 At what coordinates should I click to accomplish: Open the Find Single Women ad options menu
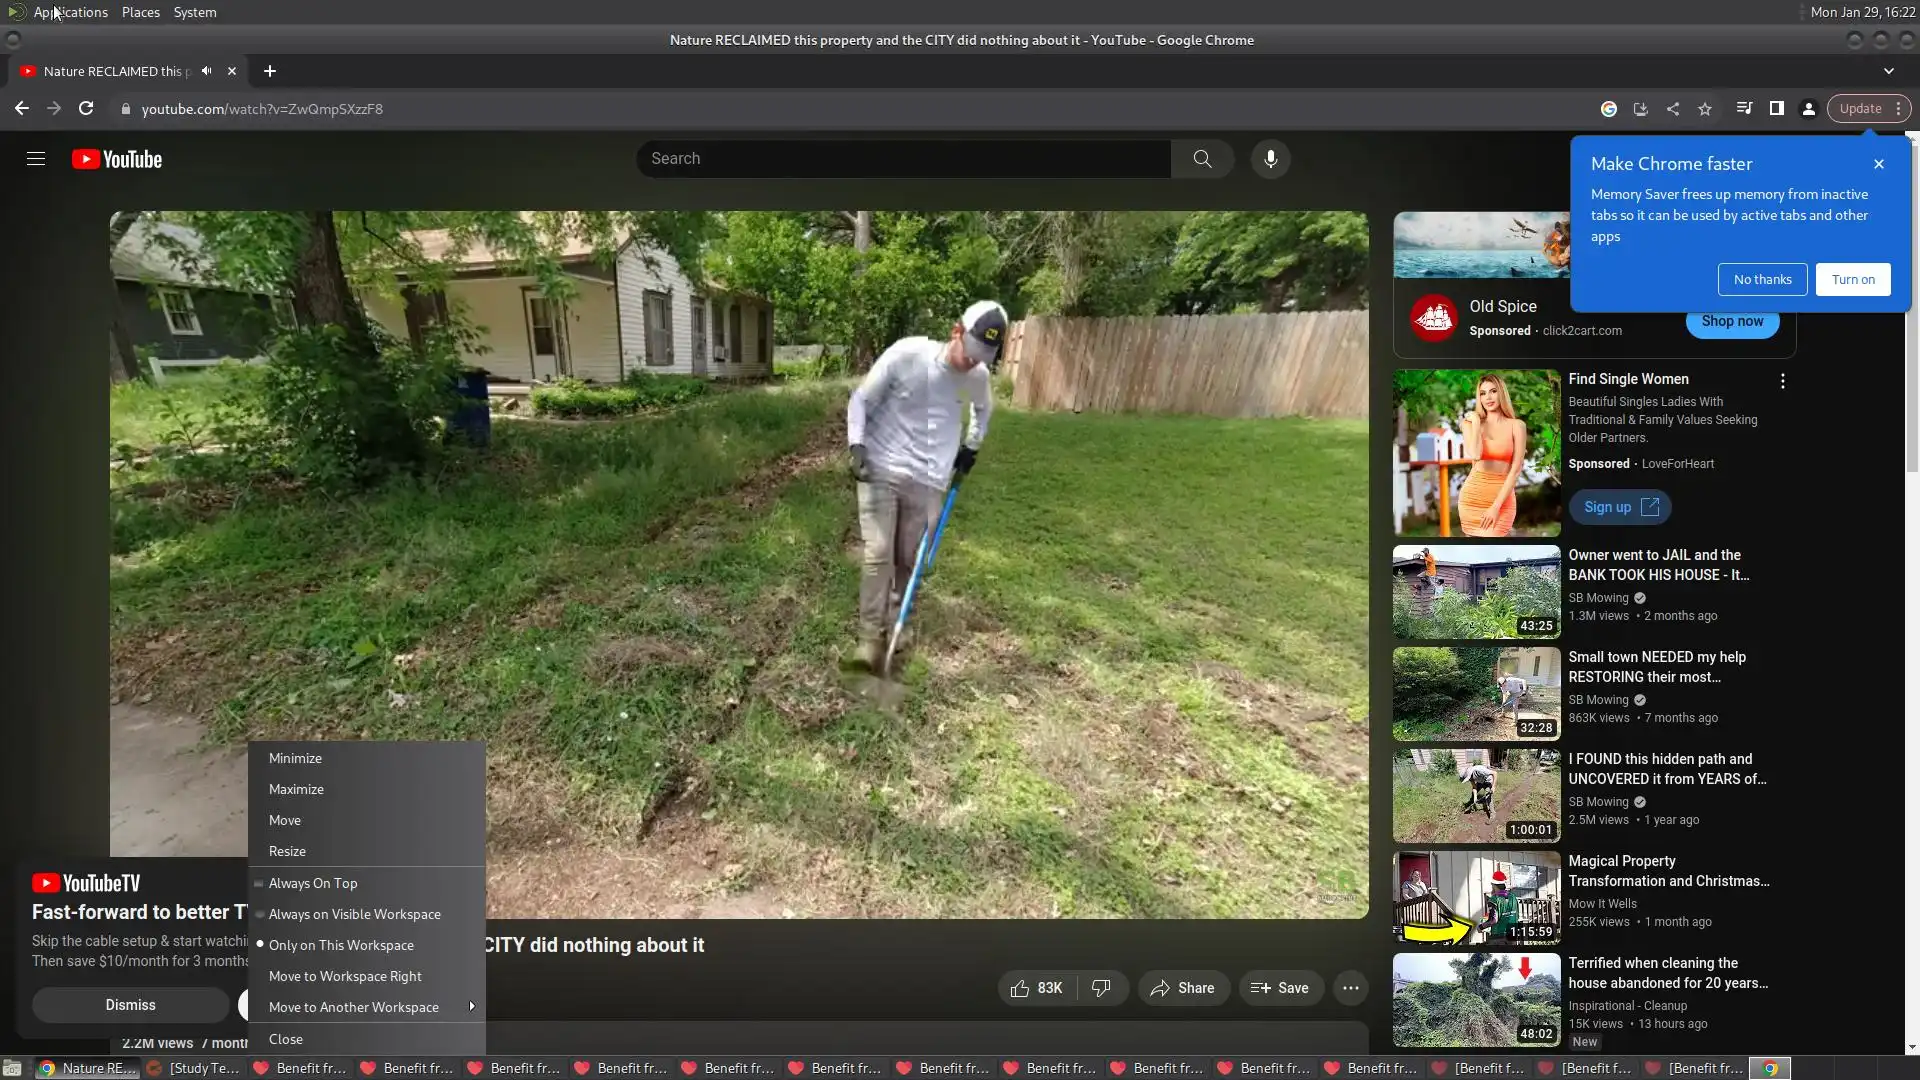1782,381
